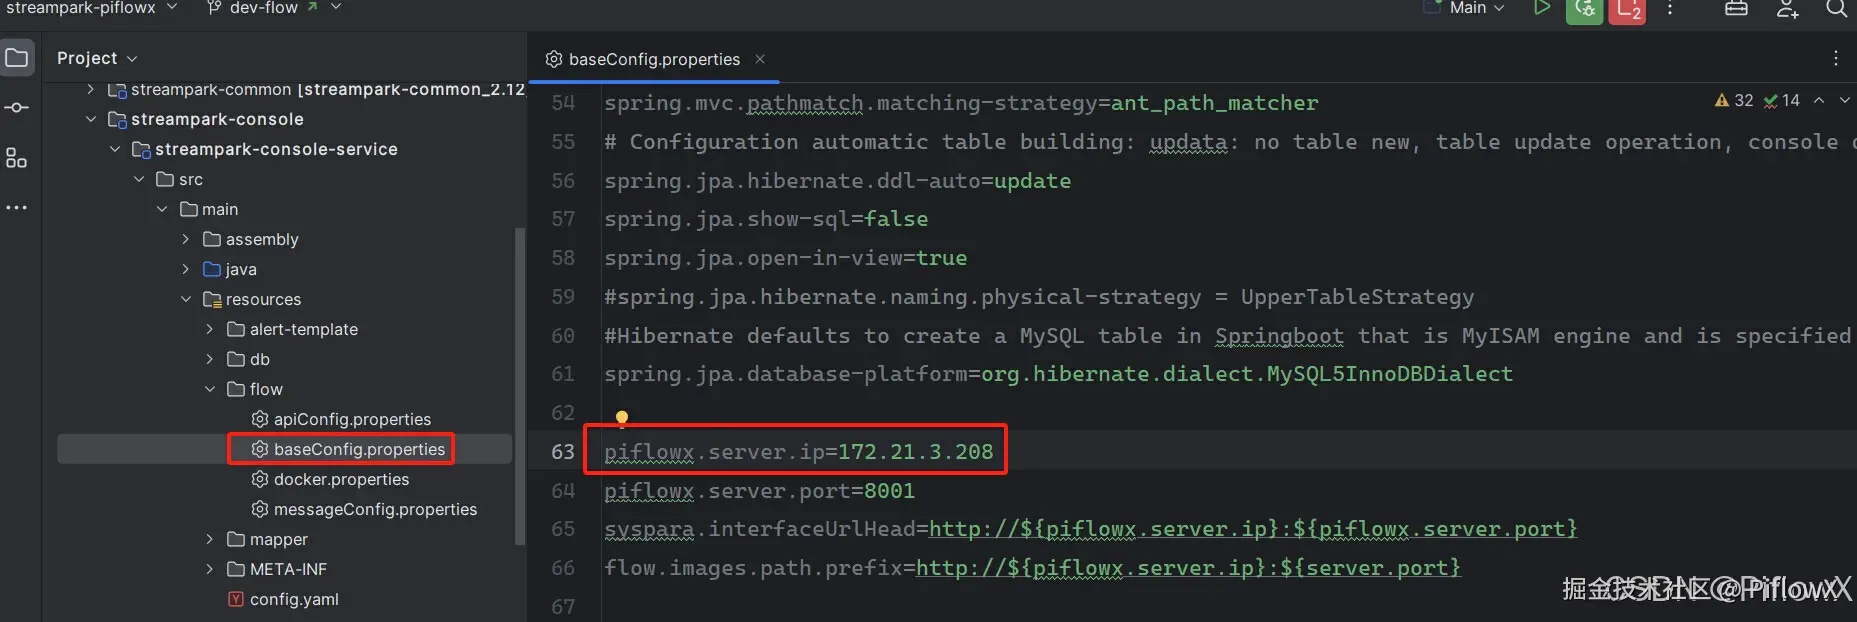
Task: Open the streampark-piflowx project dropdown
Action: coord(91,8)
